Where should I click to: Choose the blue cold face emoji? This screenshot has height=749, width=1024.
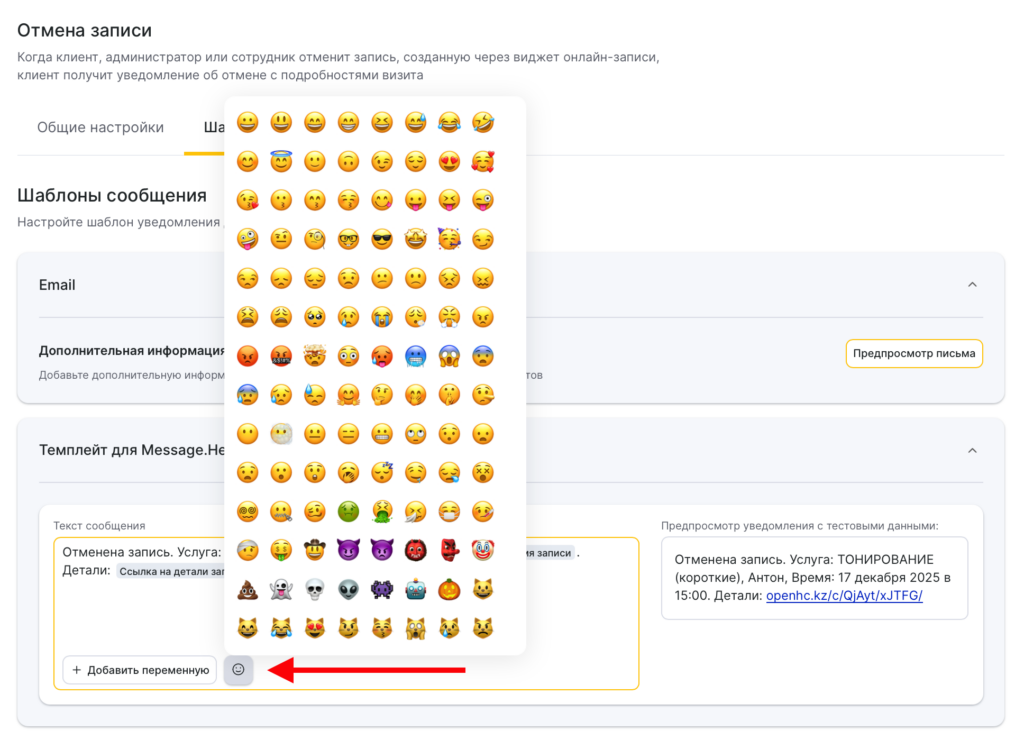pos(416,356)
